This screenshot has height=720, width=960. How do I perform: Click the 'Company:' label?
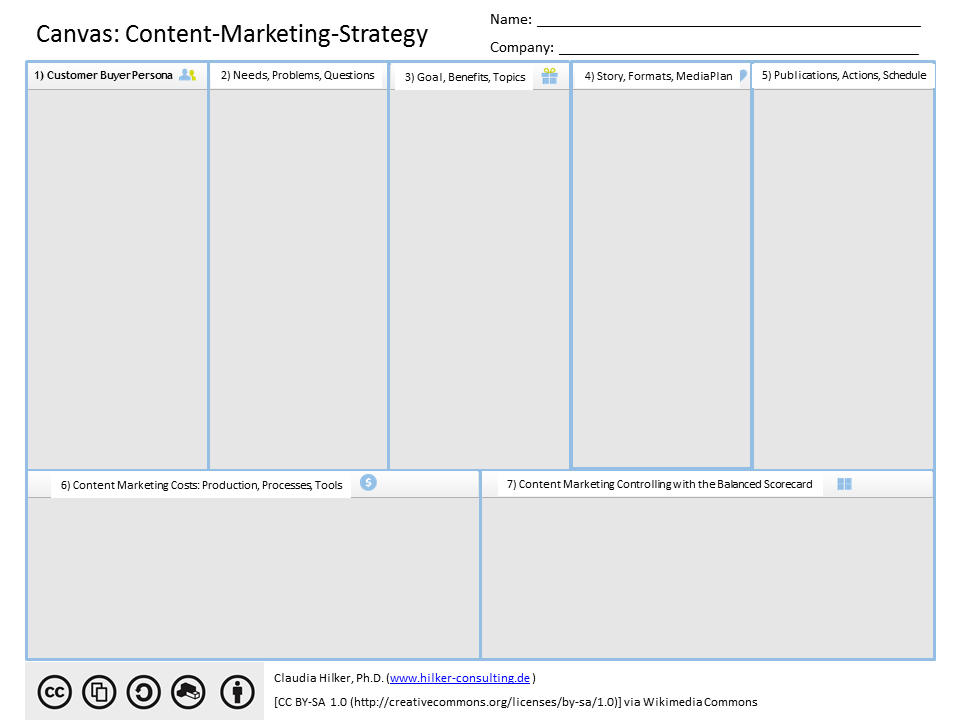pos(522,47)
